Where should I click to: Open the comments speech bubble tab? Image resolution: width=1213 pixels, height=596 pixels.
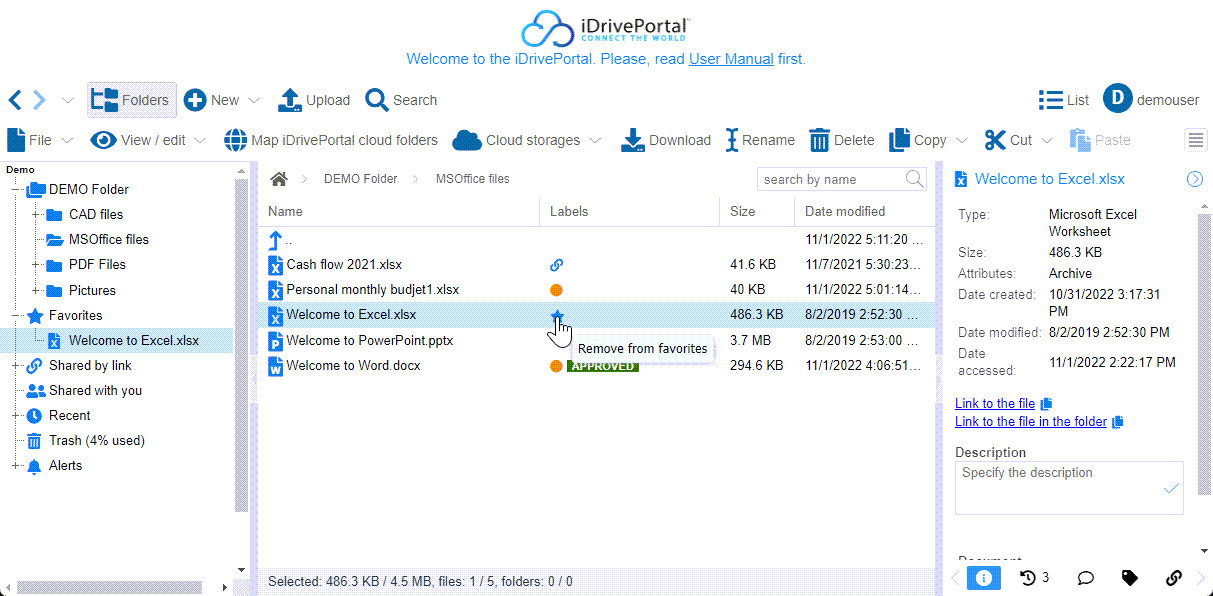[x=1085, y=577]
